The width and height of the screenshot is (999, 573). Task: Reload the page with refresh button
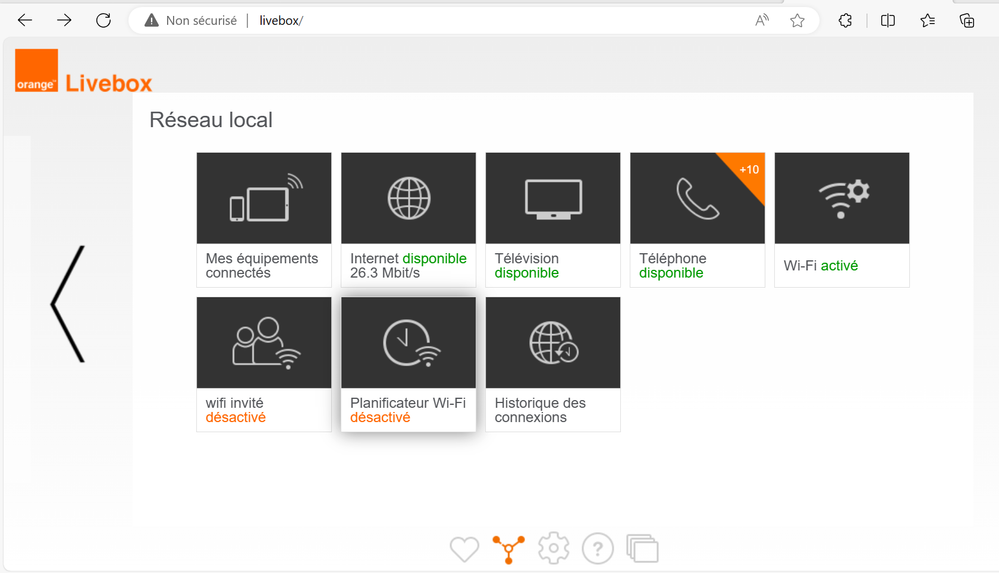tap(103, 20)
